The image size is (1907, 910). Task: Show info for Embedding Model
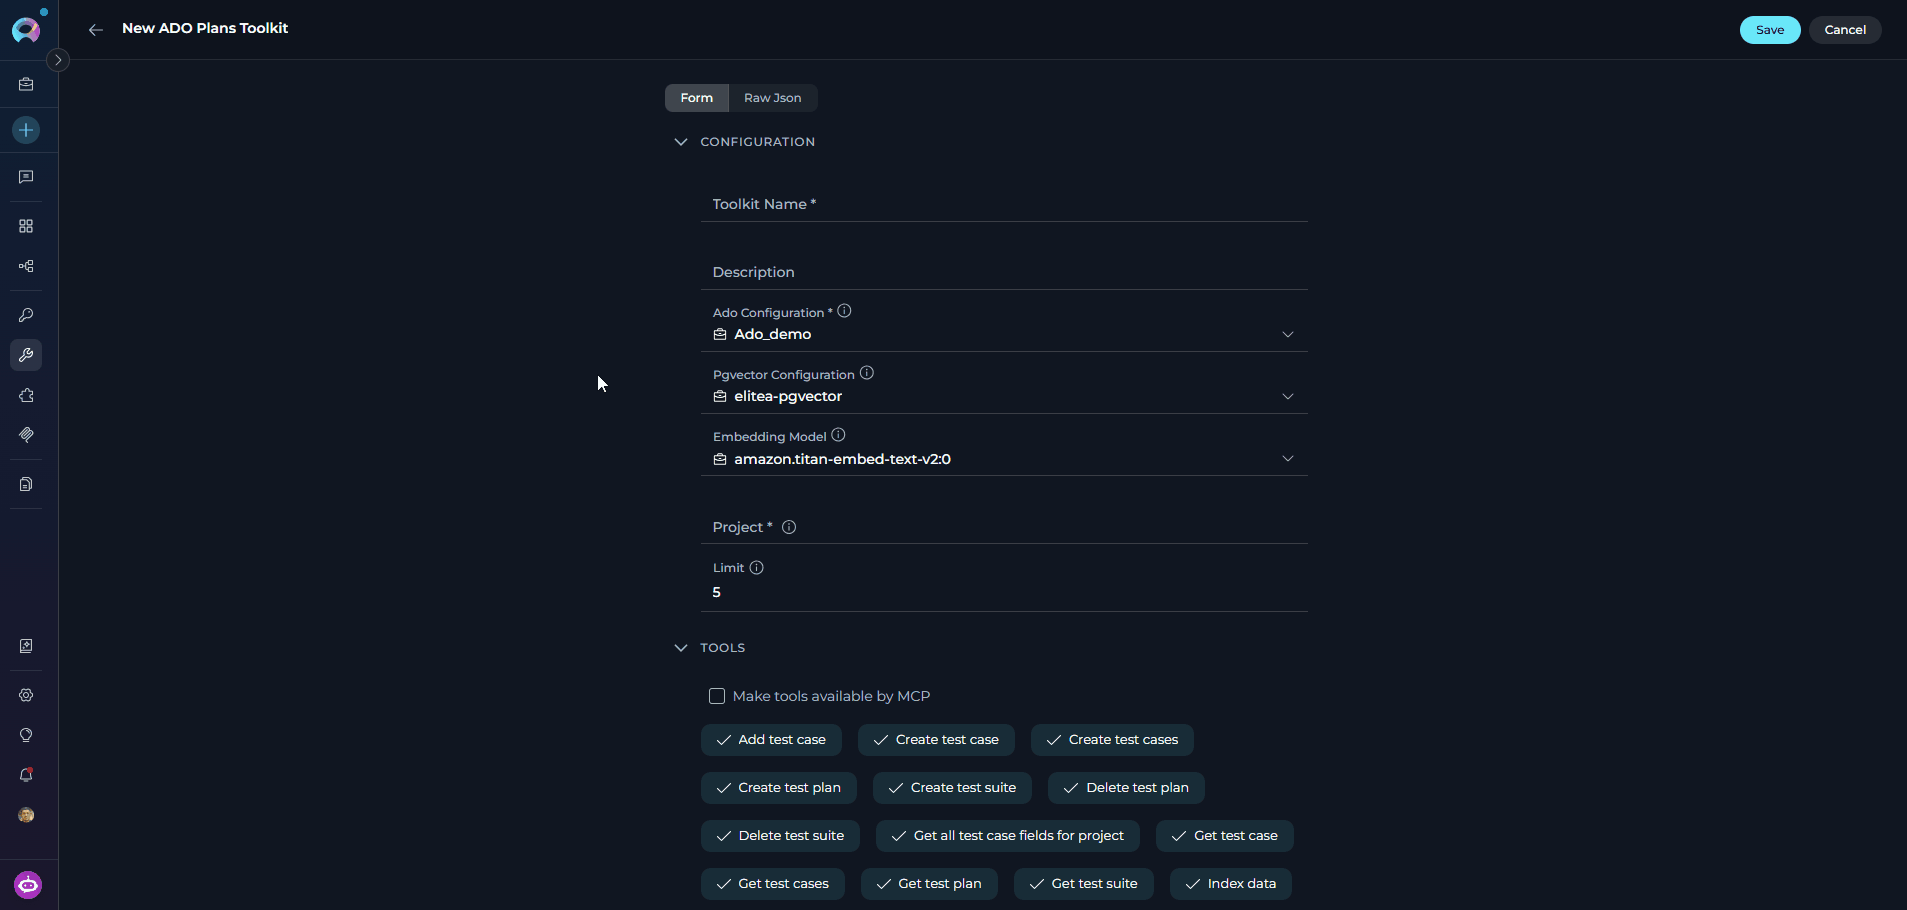838,435
